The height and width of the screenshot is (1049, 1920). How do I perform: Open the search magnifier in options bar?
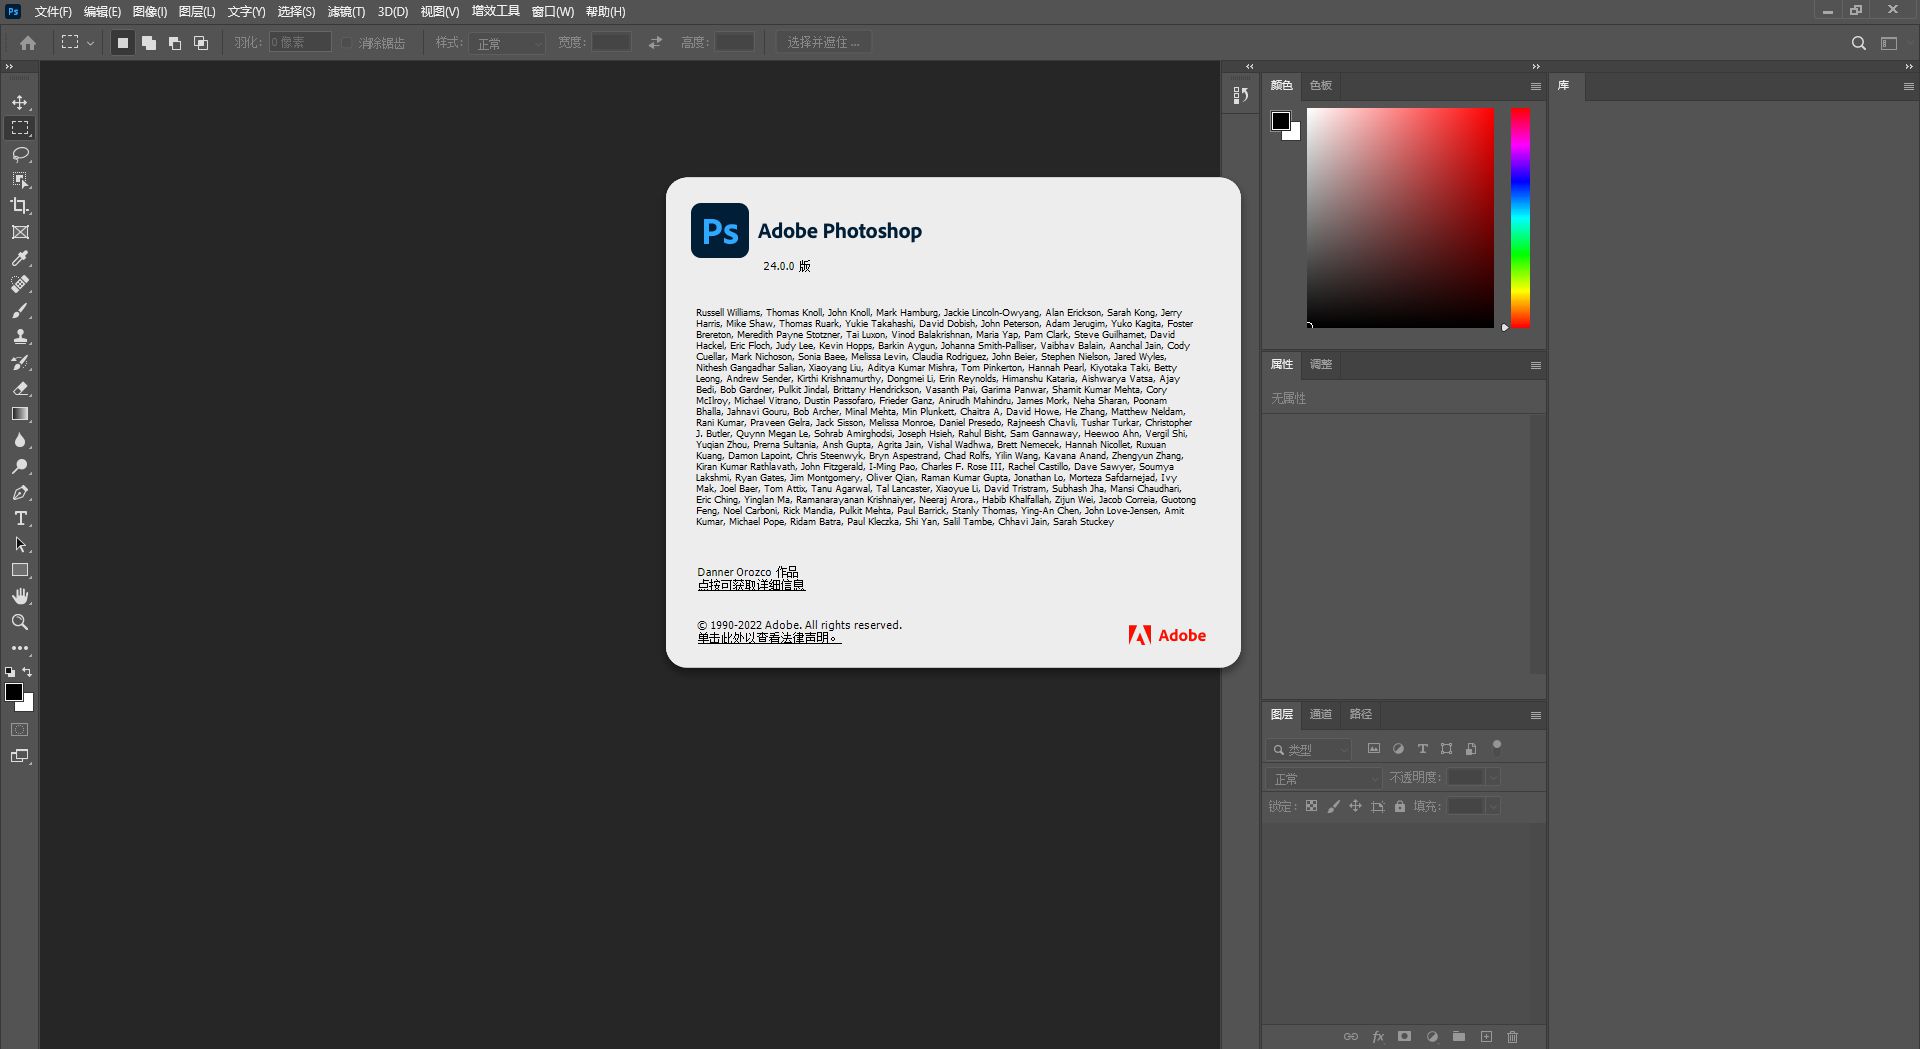[x=1859, y=43]
